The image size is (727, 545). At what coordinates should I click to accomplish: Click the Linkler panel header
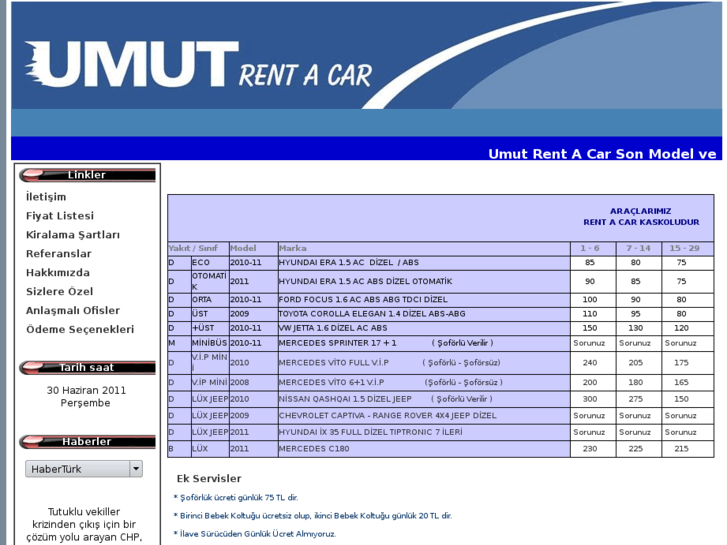pyautogui.click(x=87, y=175)
